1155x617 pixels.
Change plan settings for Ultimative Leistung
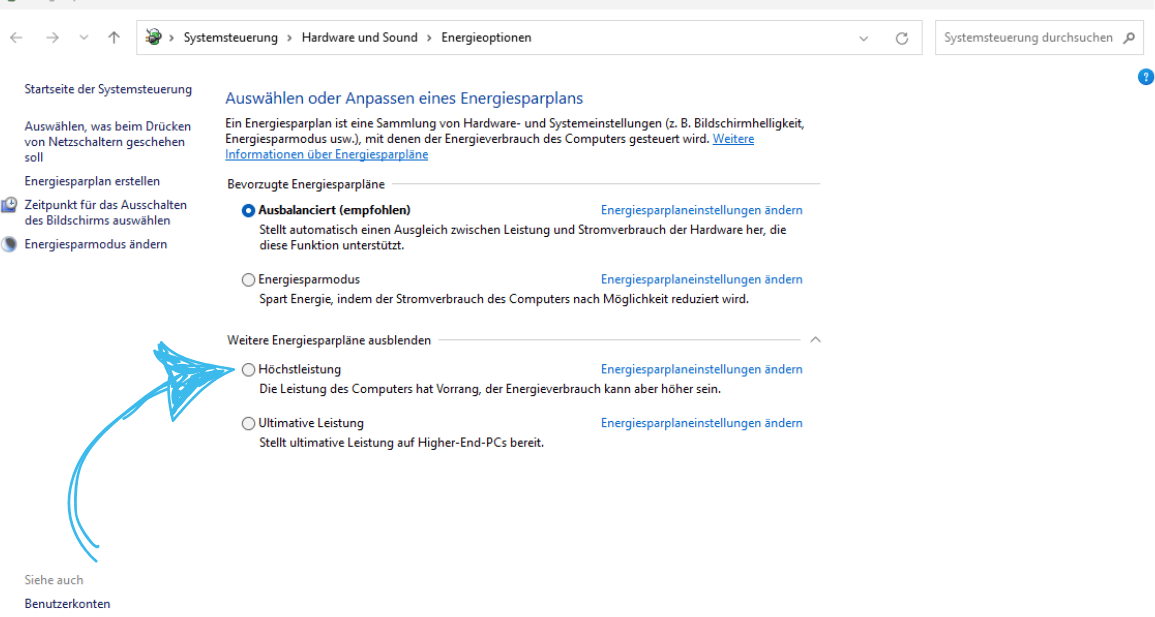coord(701,423)
